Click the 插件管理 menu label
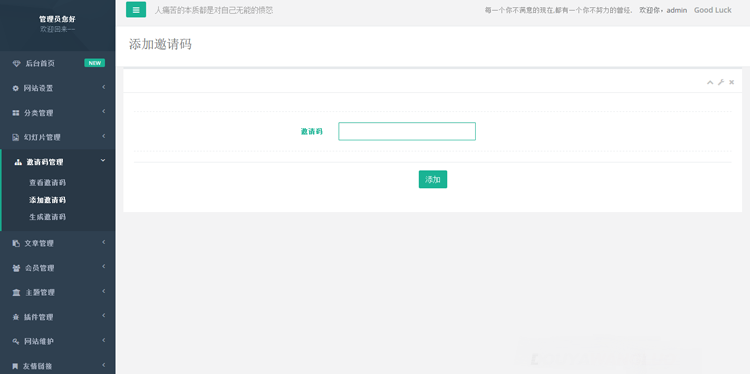Viewport: 750px width, 374px height. (39, 318)
